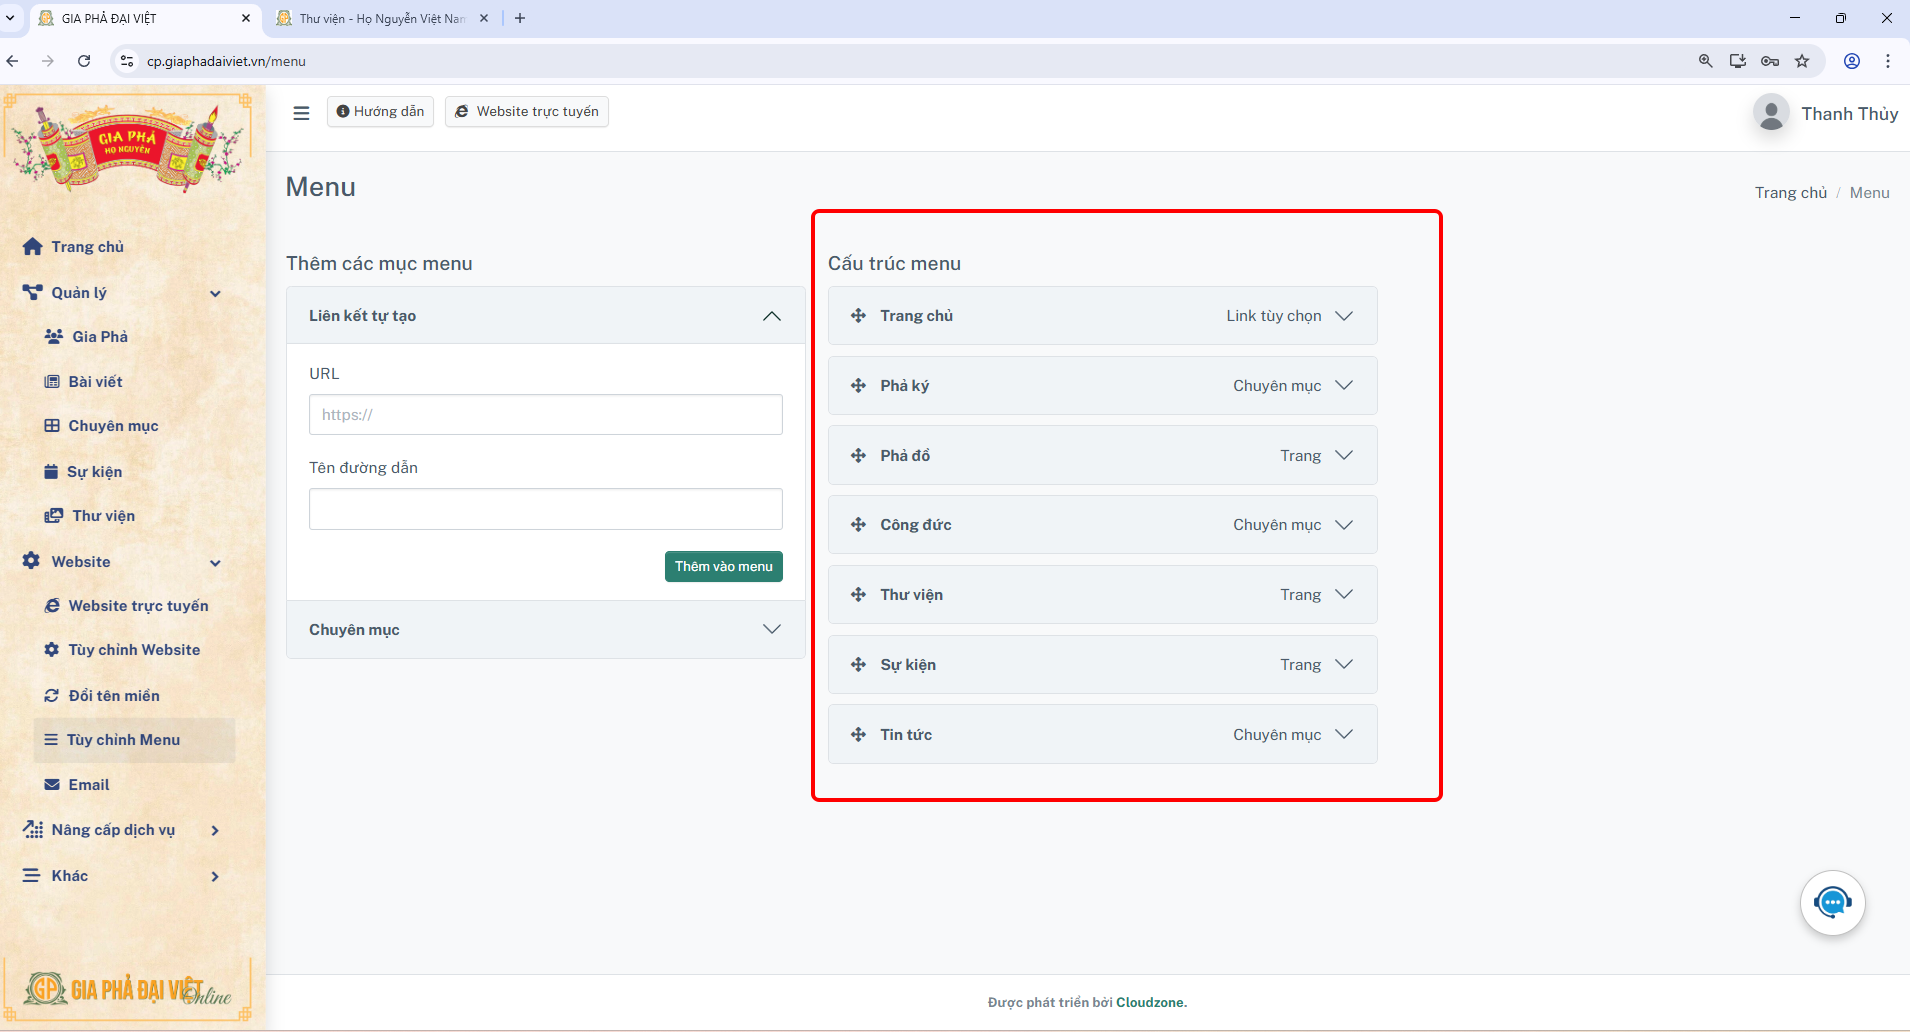Open the Hướng dẫn guide button
The height and width of the screenshot is (1032, 1910).
(380, 111)
